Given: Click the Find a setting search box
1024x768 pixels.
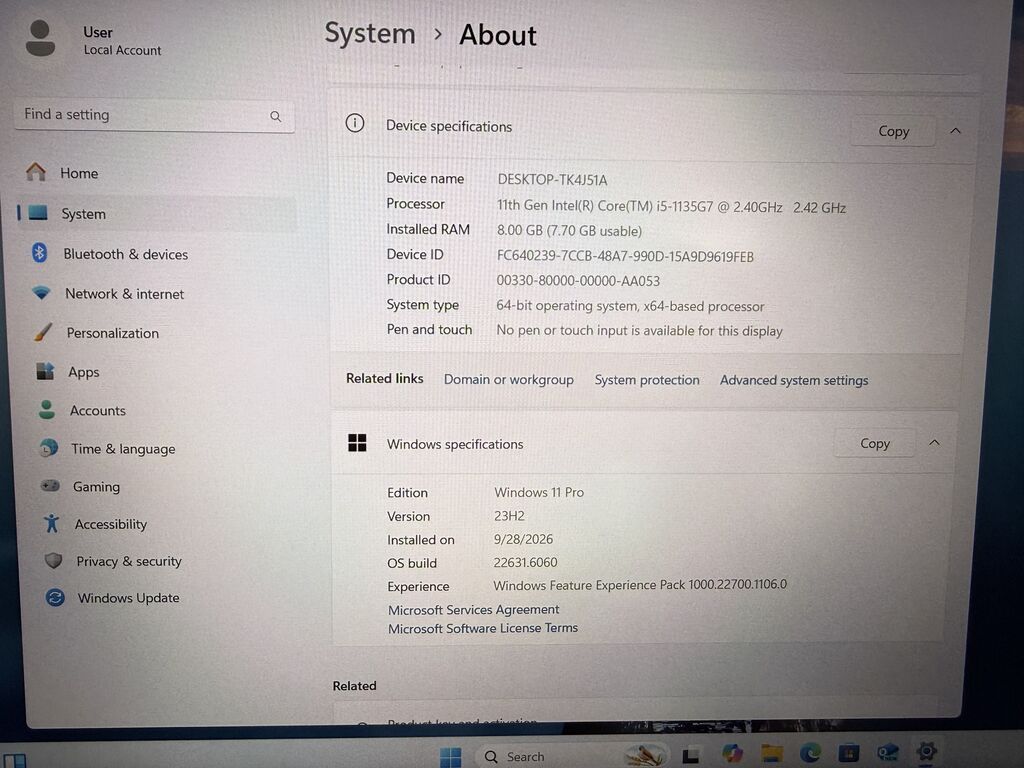Looking at the screenshot, I should 155,115.
